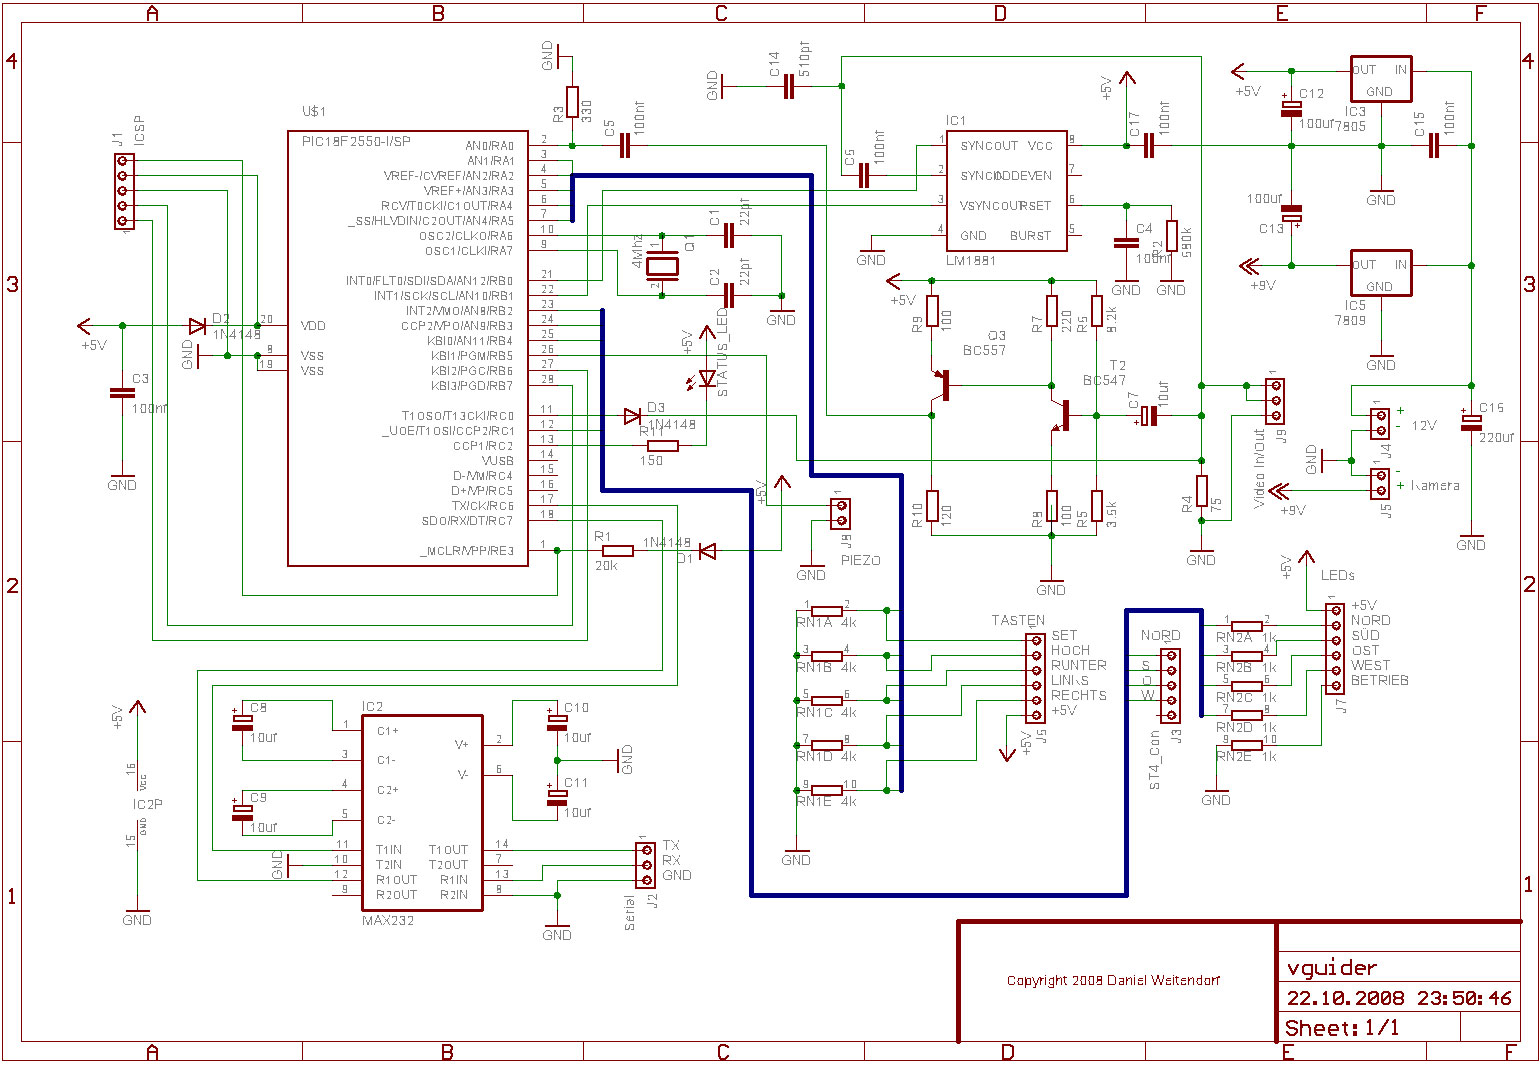
Task: Select the AN0/RA0 pin label
Action: [490, 146]
